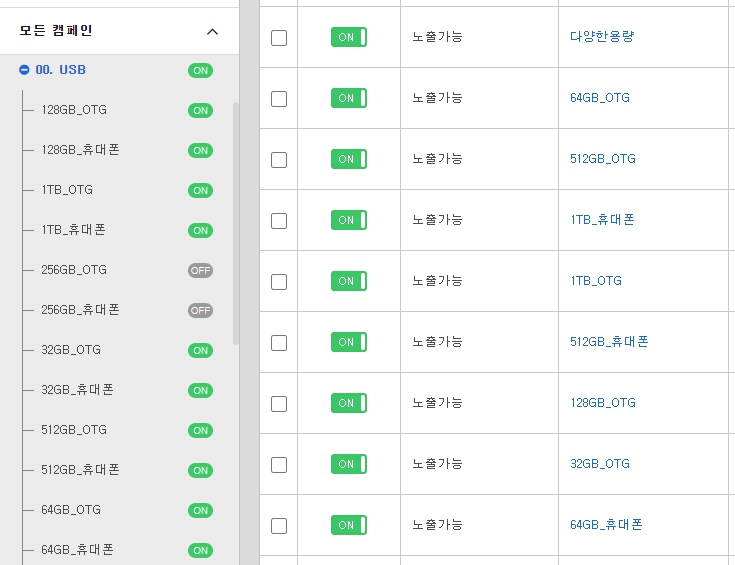Click OFF badge next to 256GB_OTG in sidebar
This screenshot has width=735, height=565.
point(201,271)
